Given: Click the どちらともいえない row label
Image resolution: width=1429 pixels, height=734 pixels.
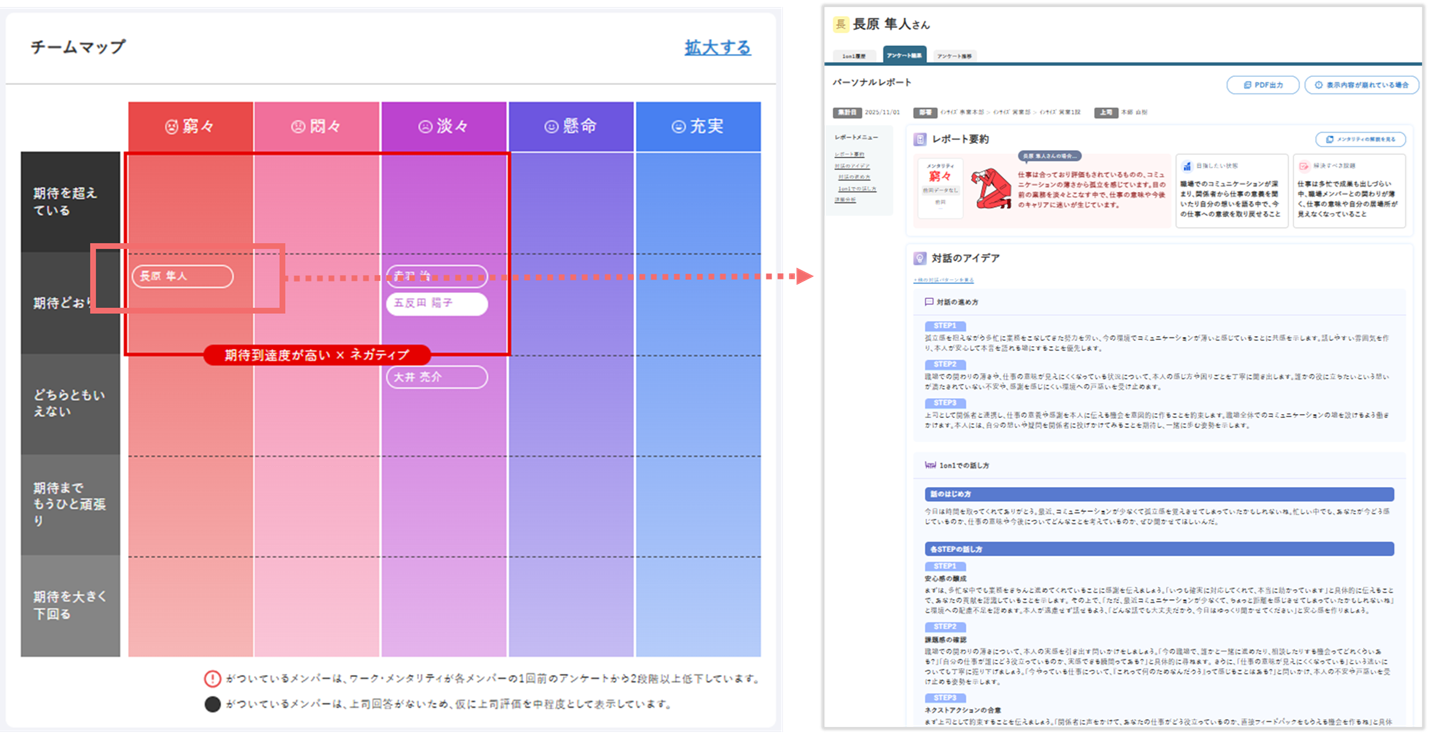Looking at the screenshot, I should 71,404.
